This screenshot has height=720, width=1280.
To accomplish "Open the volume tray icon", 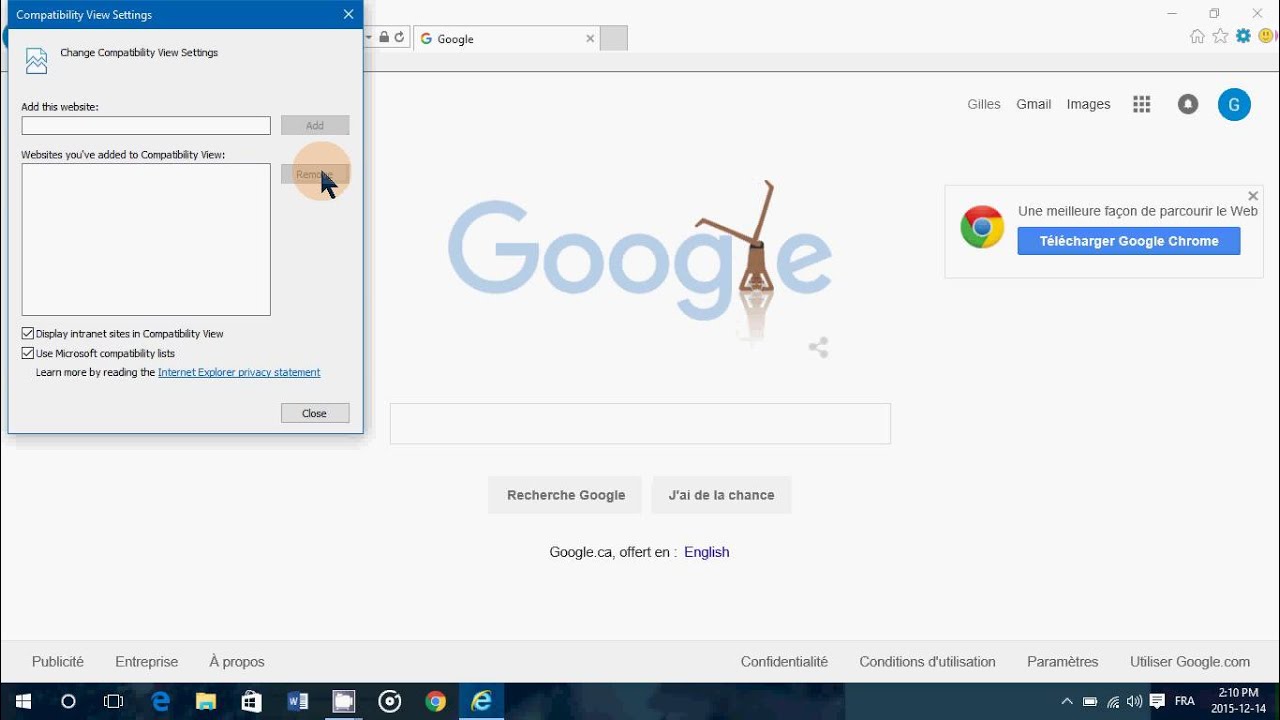I will click(x=1135, y=702).
